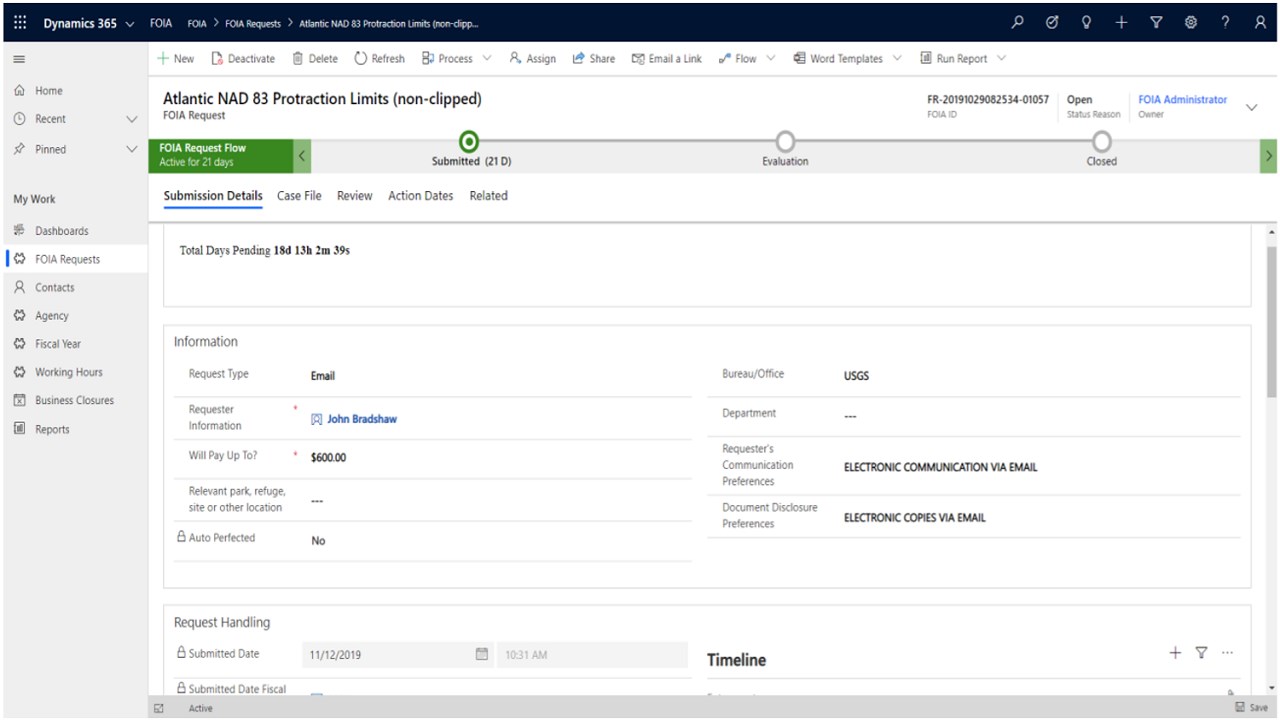Delete the current record

[x=315, y=59]
